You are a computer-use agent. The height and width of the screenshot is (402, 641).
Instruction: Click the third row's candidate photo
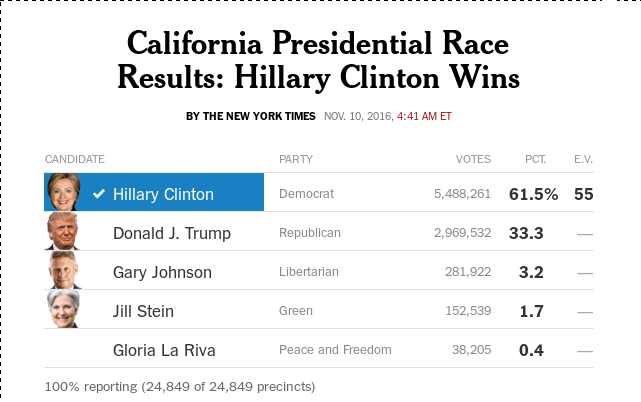(63, 271)
